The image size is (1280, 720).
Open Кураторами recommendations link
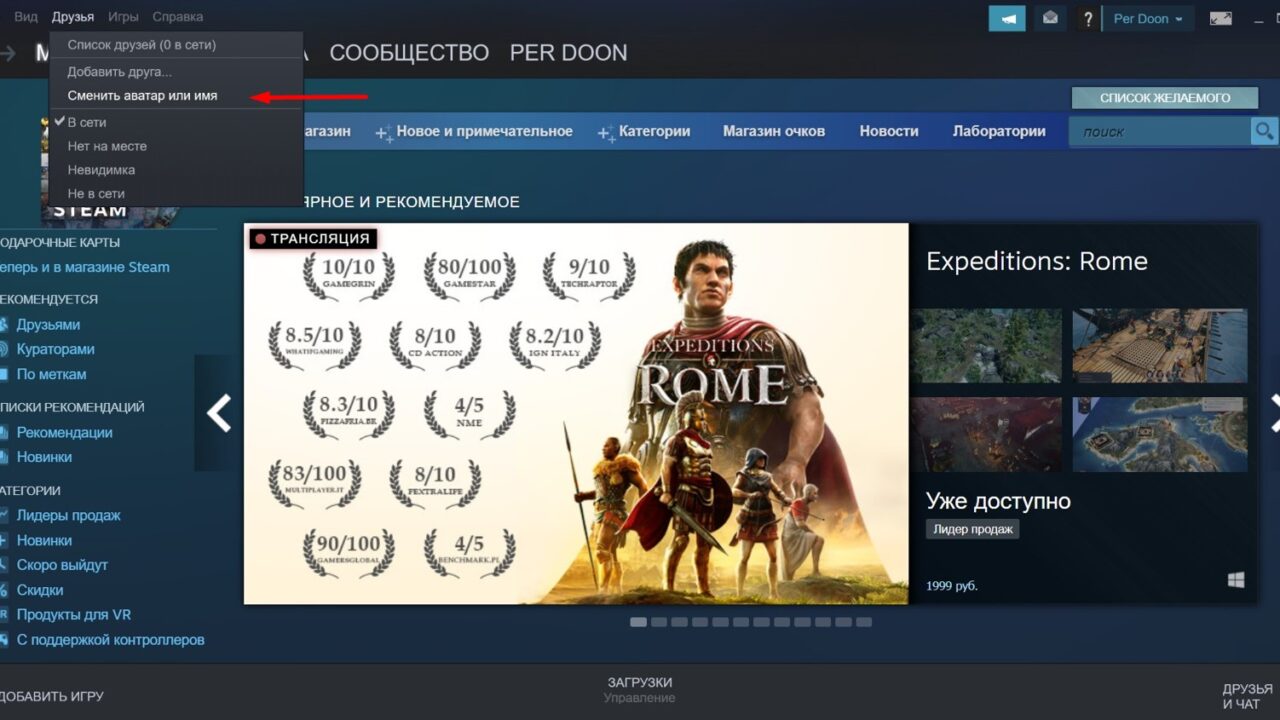pyautogui.click(x=55, y=349)
